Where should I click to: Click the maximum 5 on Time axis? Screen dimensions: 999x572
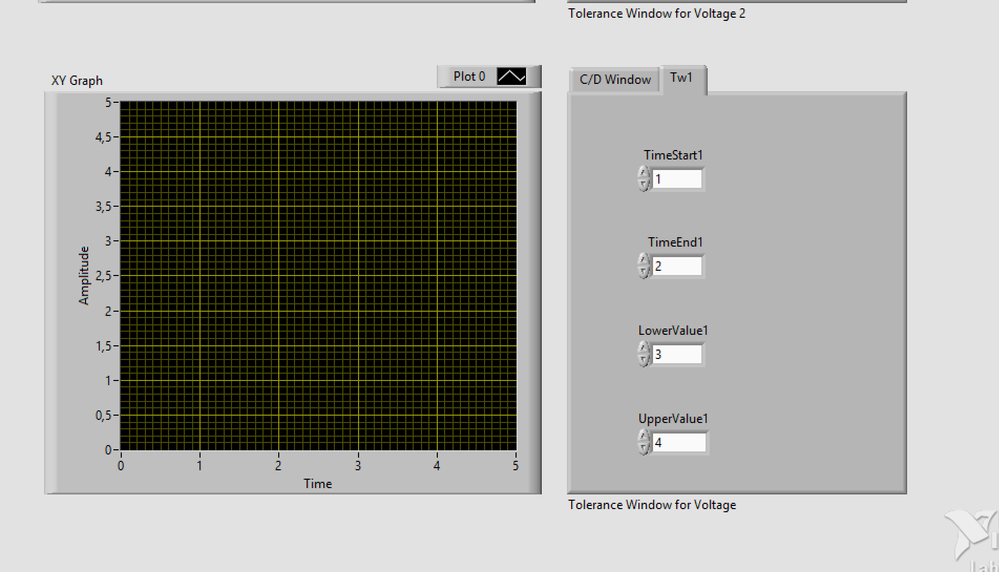(x=515, y=466)
